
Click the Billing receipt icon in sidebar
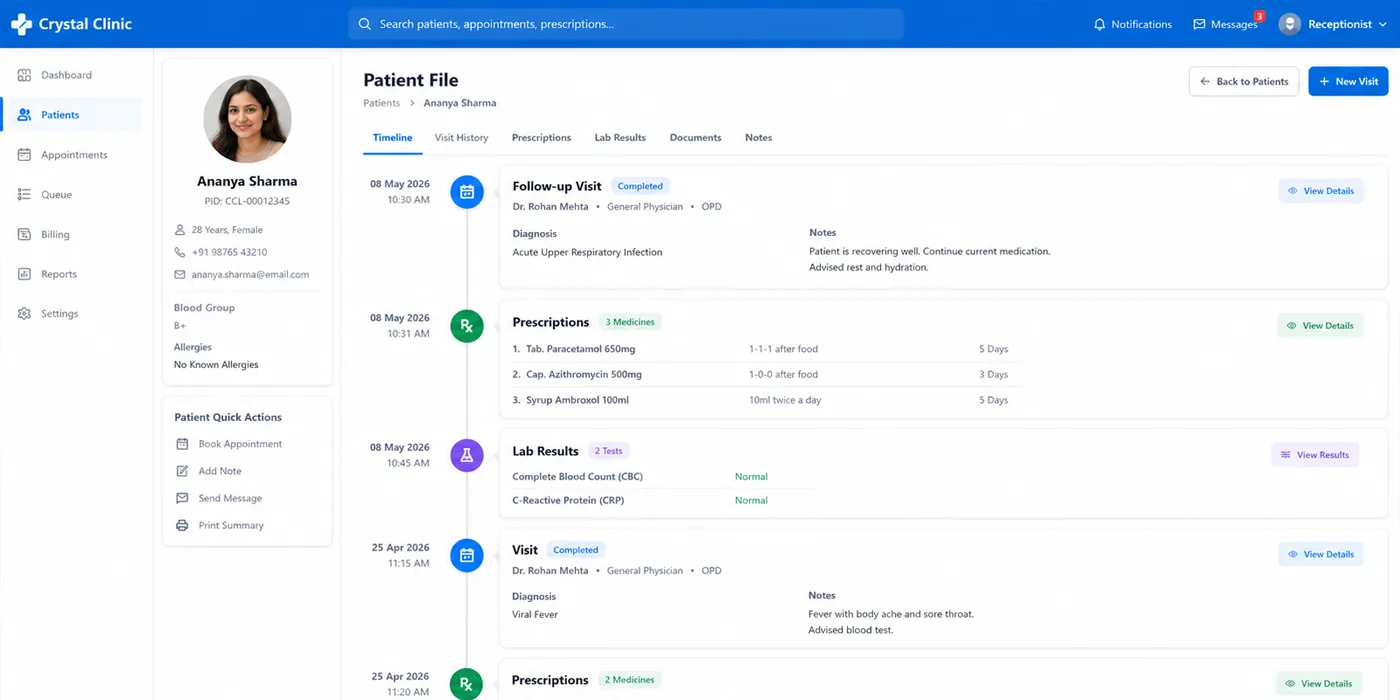pos(24,234)
